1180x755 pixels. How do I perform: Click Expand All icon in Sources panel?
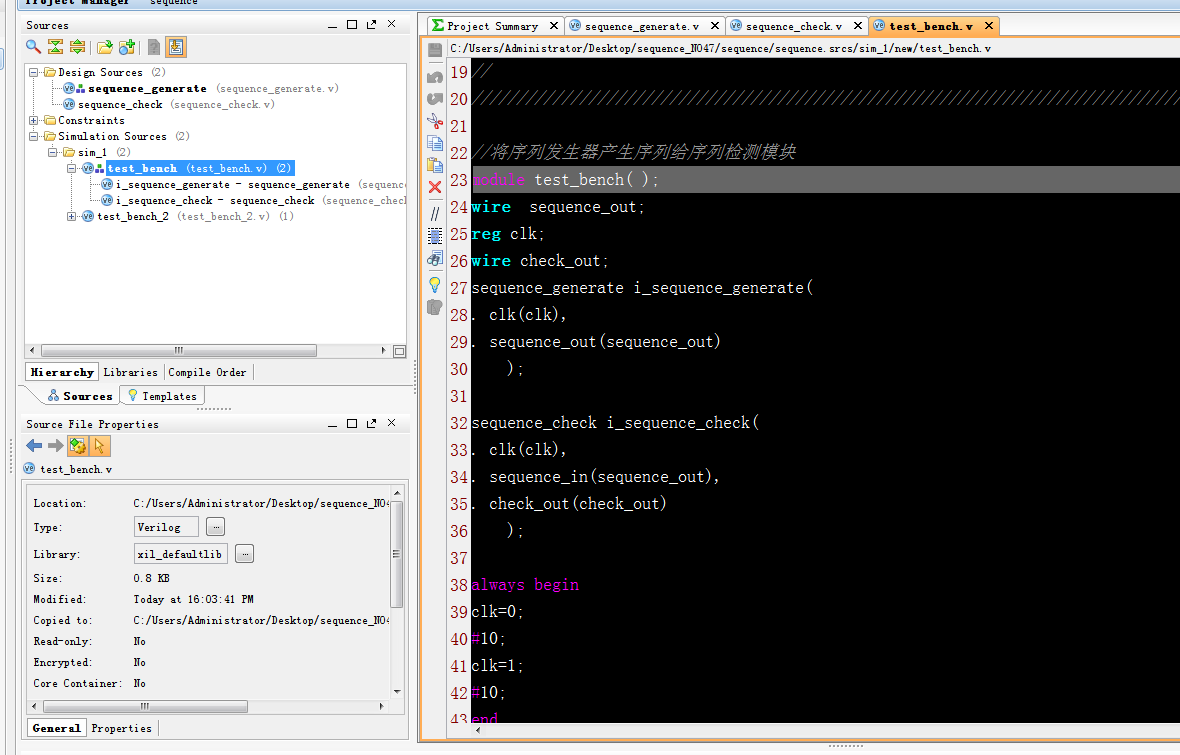pos(77,47)
